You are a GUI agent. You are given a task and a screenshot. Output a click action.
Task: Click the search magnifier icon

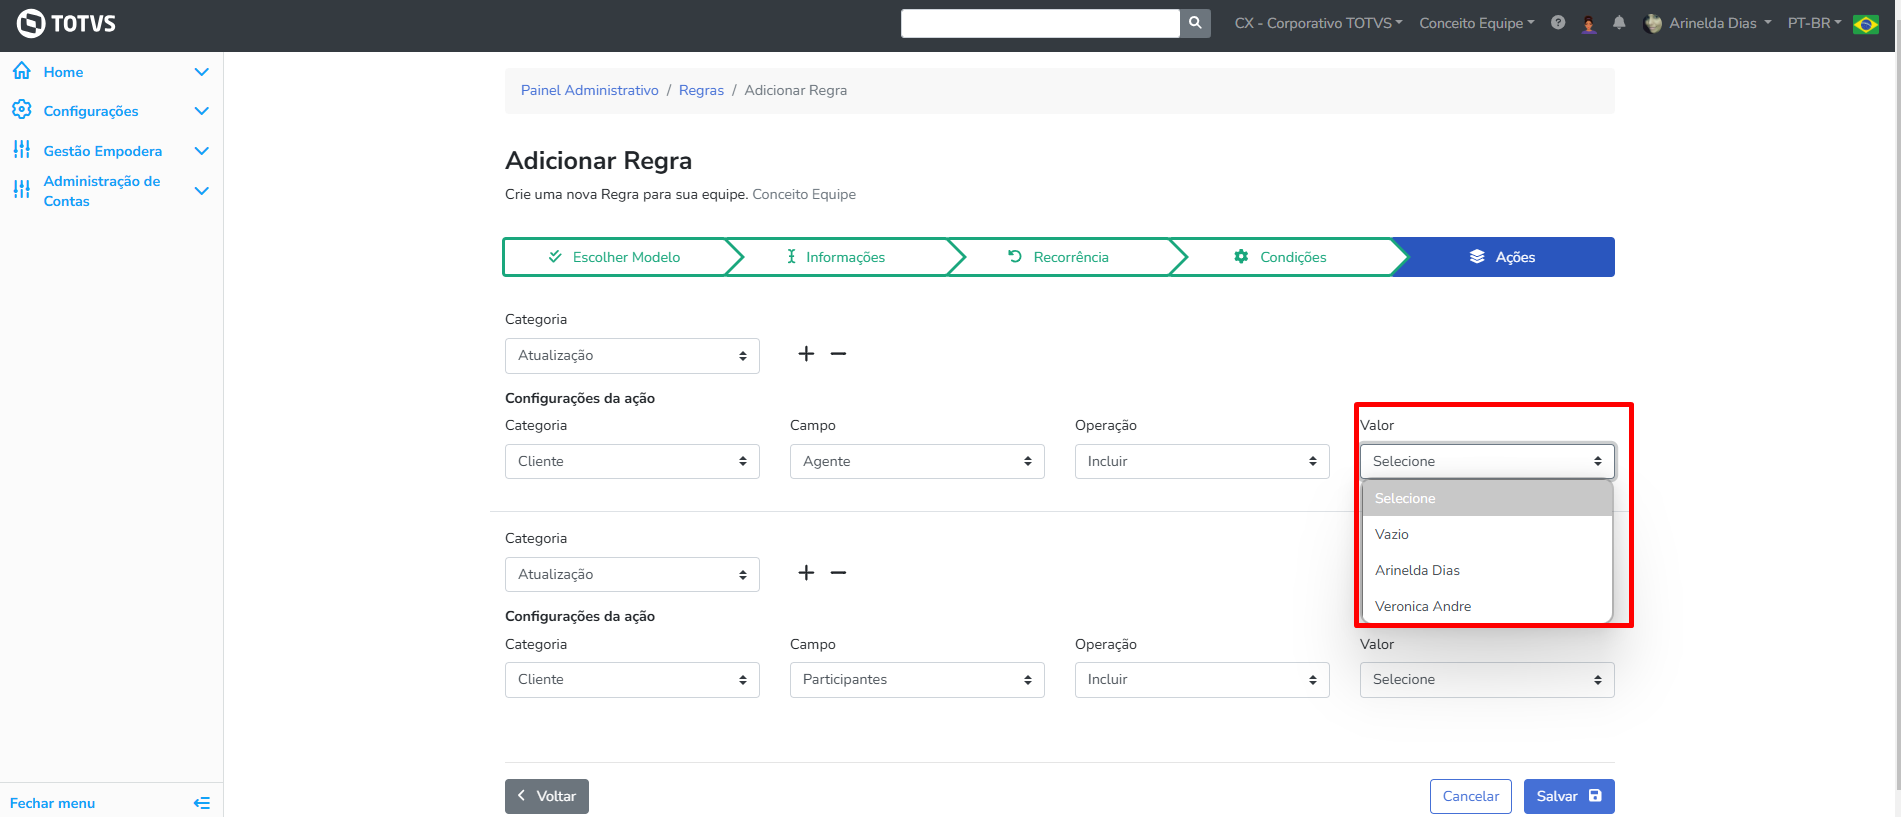[x=1195, y=23]
